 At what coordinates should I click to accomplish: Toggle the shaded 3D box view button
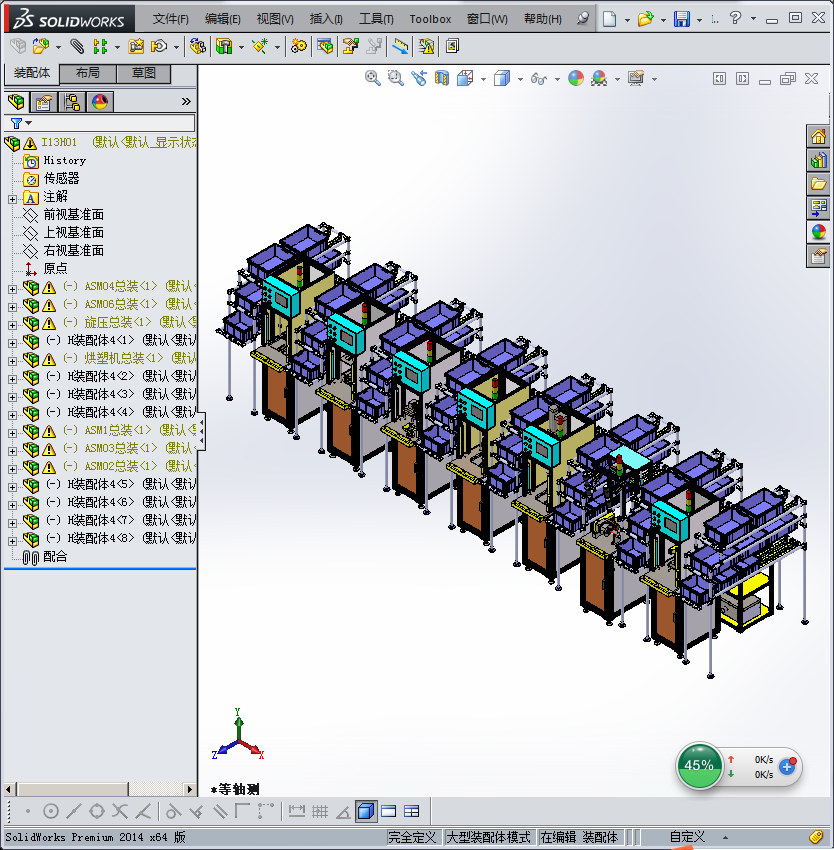coord(366,811)
